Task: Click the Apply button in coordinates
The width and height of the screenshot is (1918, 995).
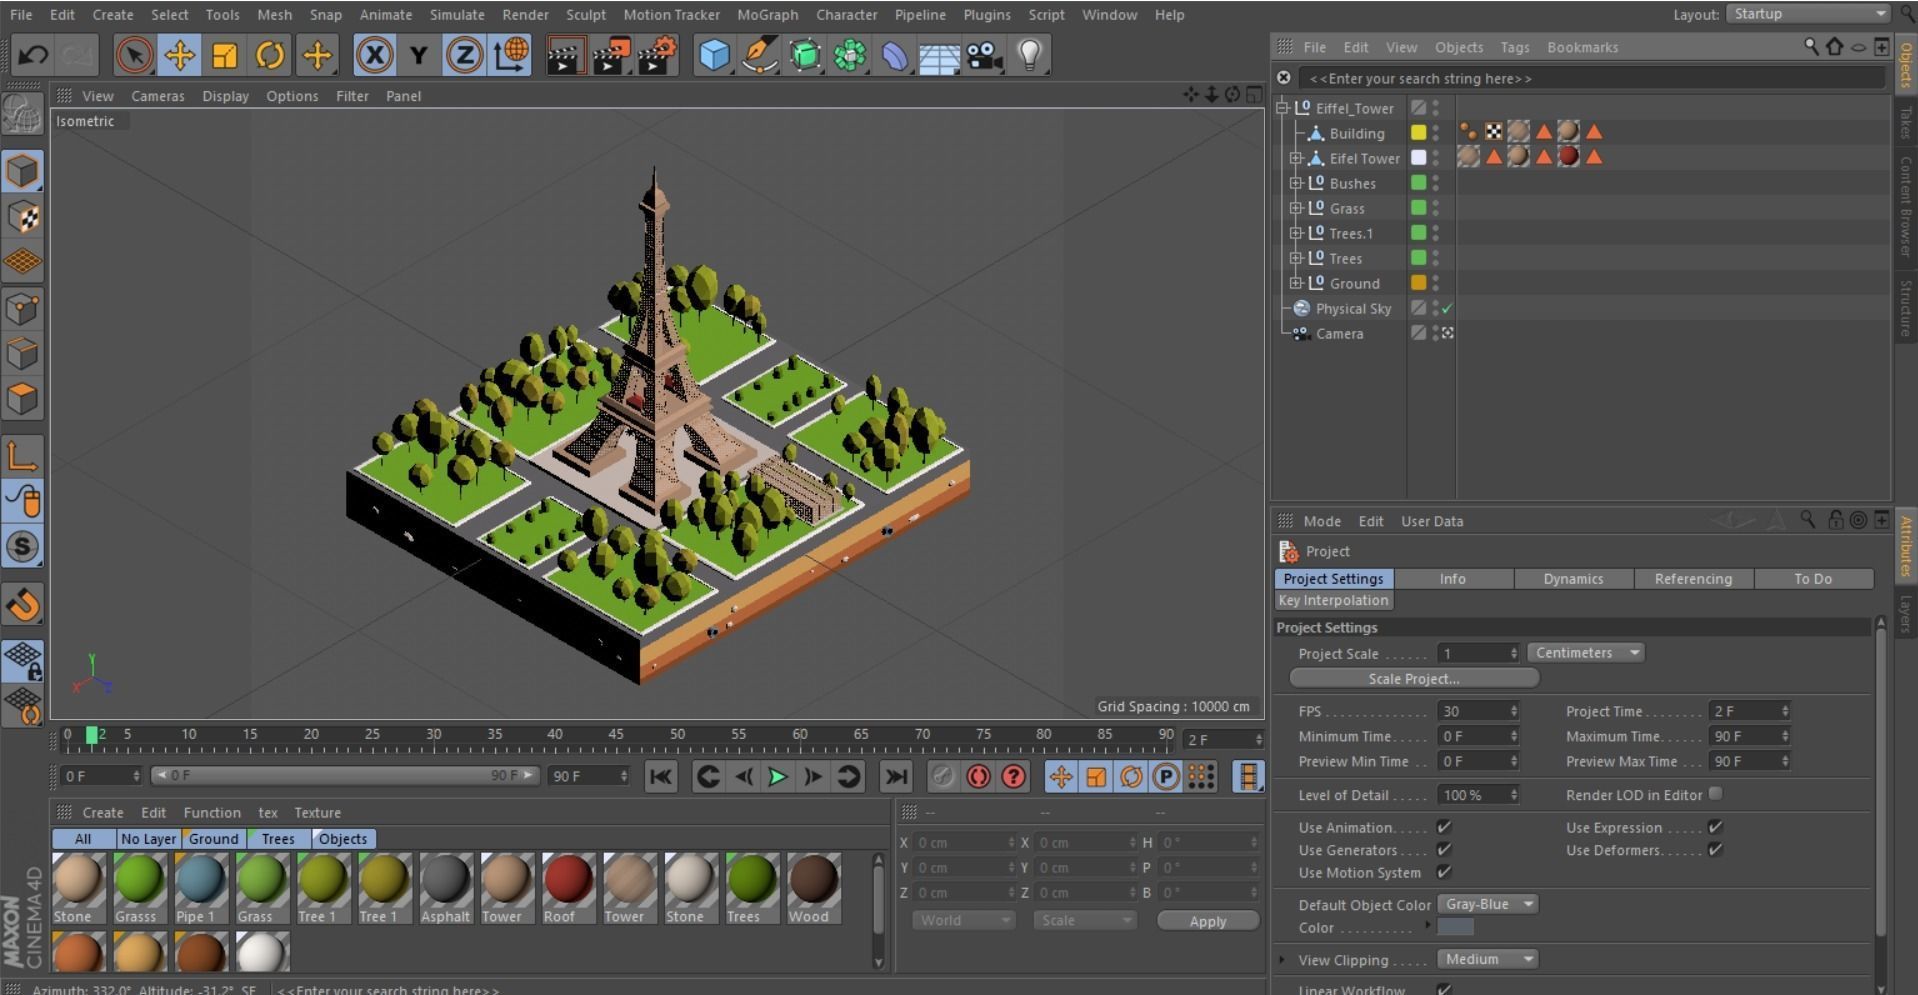Action: pos(1207,921)
